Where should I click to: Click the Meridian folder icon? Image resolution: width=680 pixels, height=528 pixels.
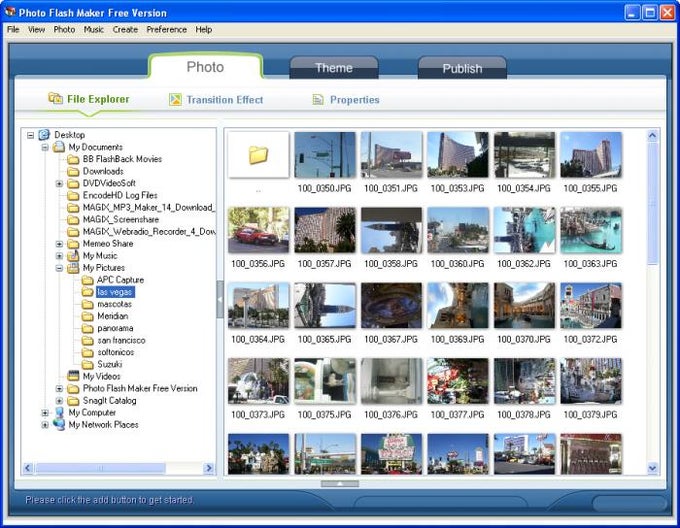pyautogui.click(x=88, y=316)
